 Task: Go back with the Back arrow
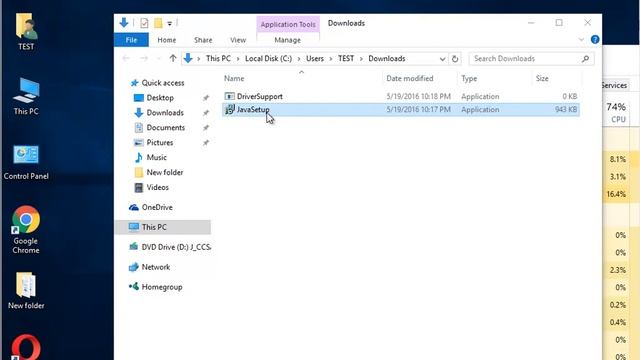126,58
